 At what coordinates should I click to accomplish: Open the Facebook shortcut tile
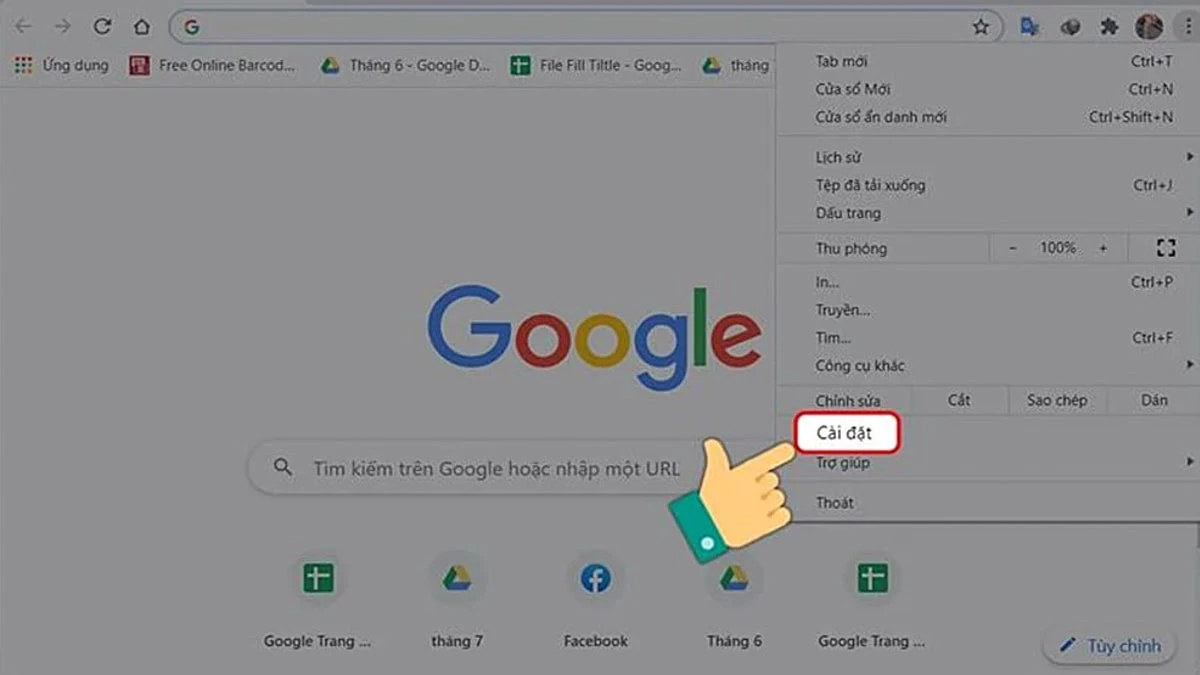coord(595,600)
